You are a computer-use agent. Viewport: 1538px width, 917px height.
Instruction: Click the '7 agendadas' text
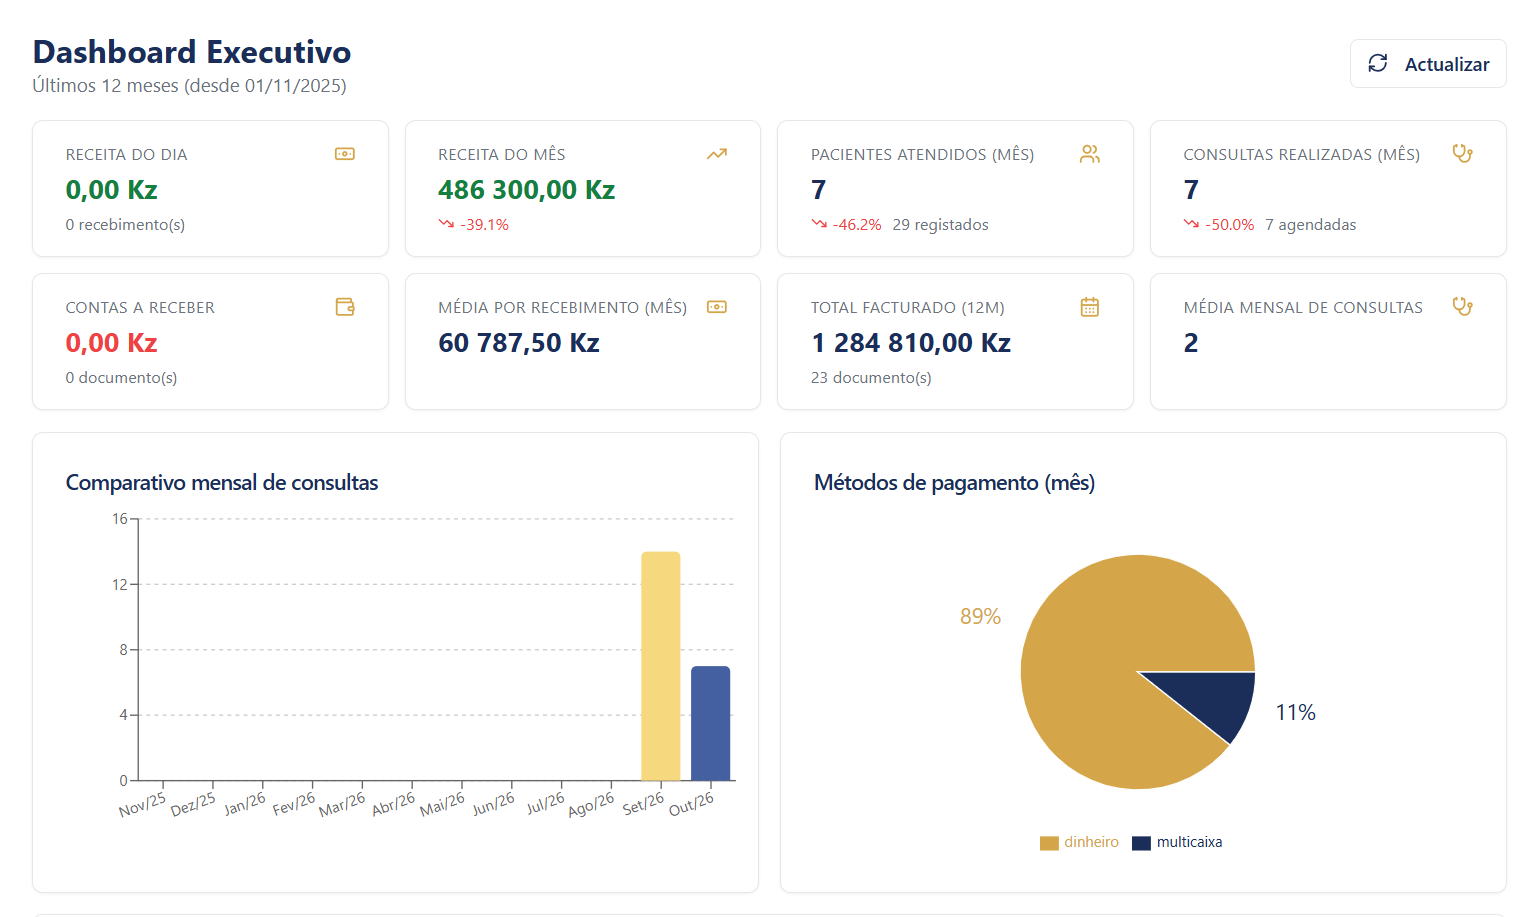coord(1311,225)
